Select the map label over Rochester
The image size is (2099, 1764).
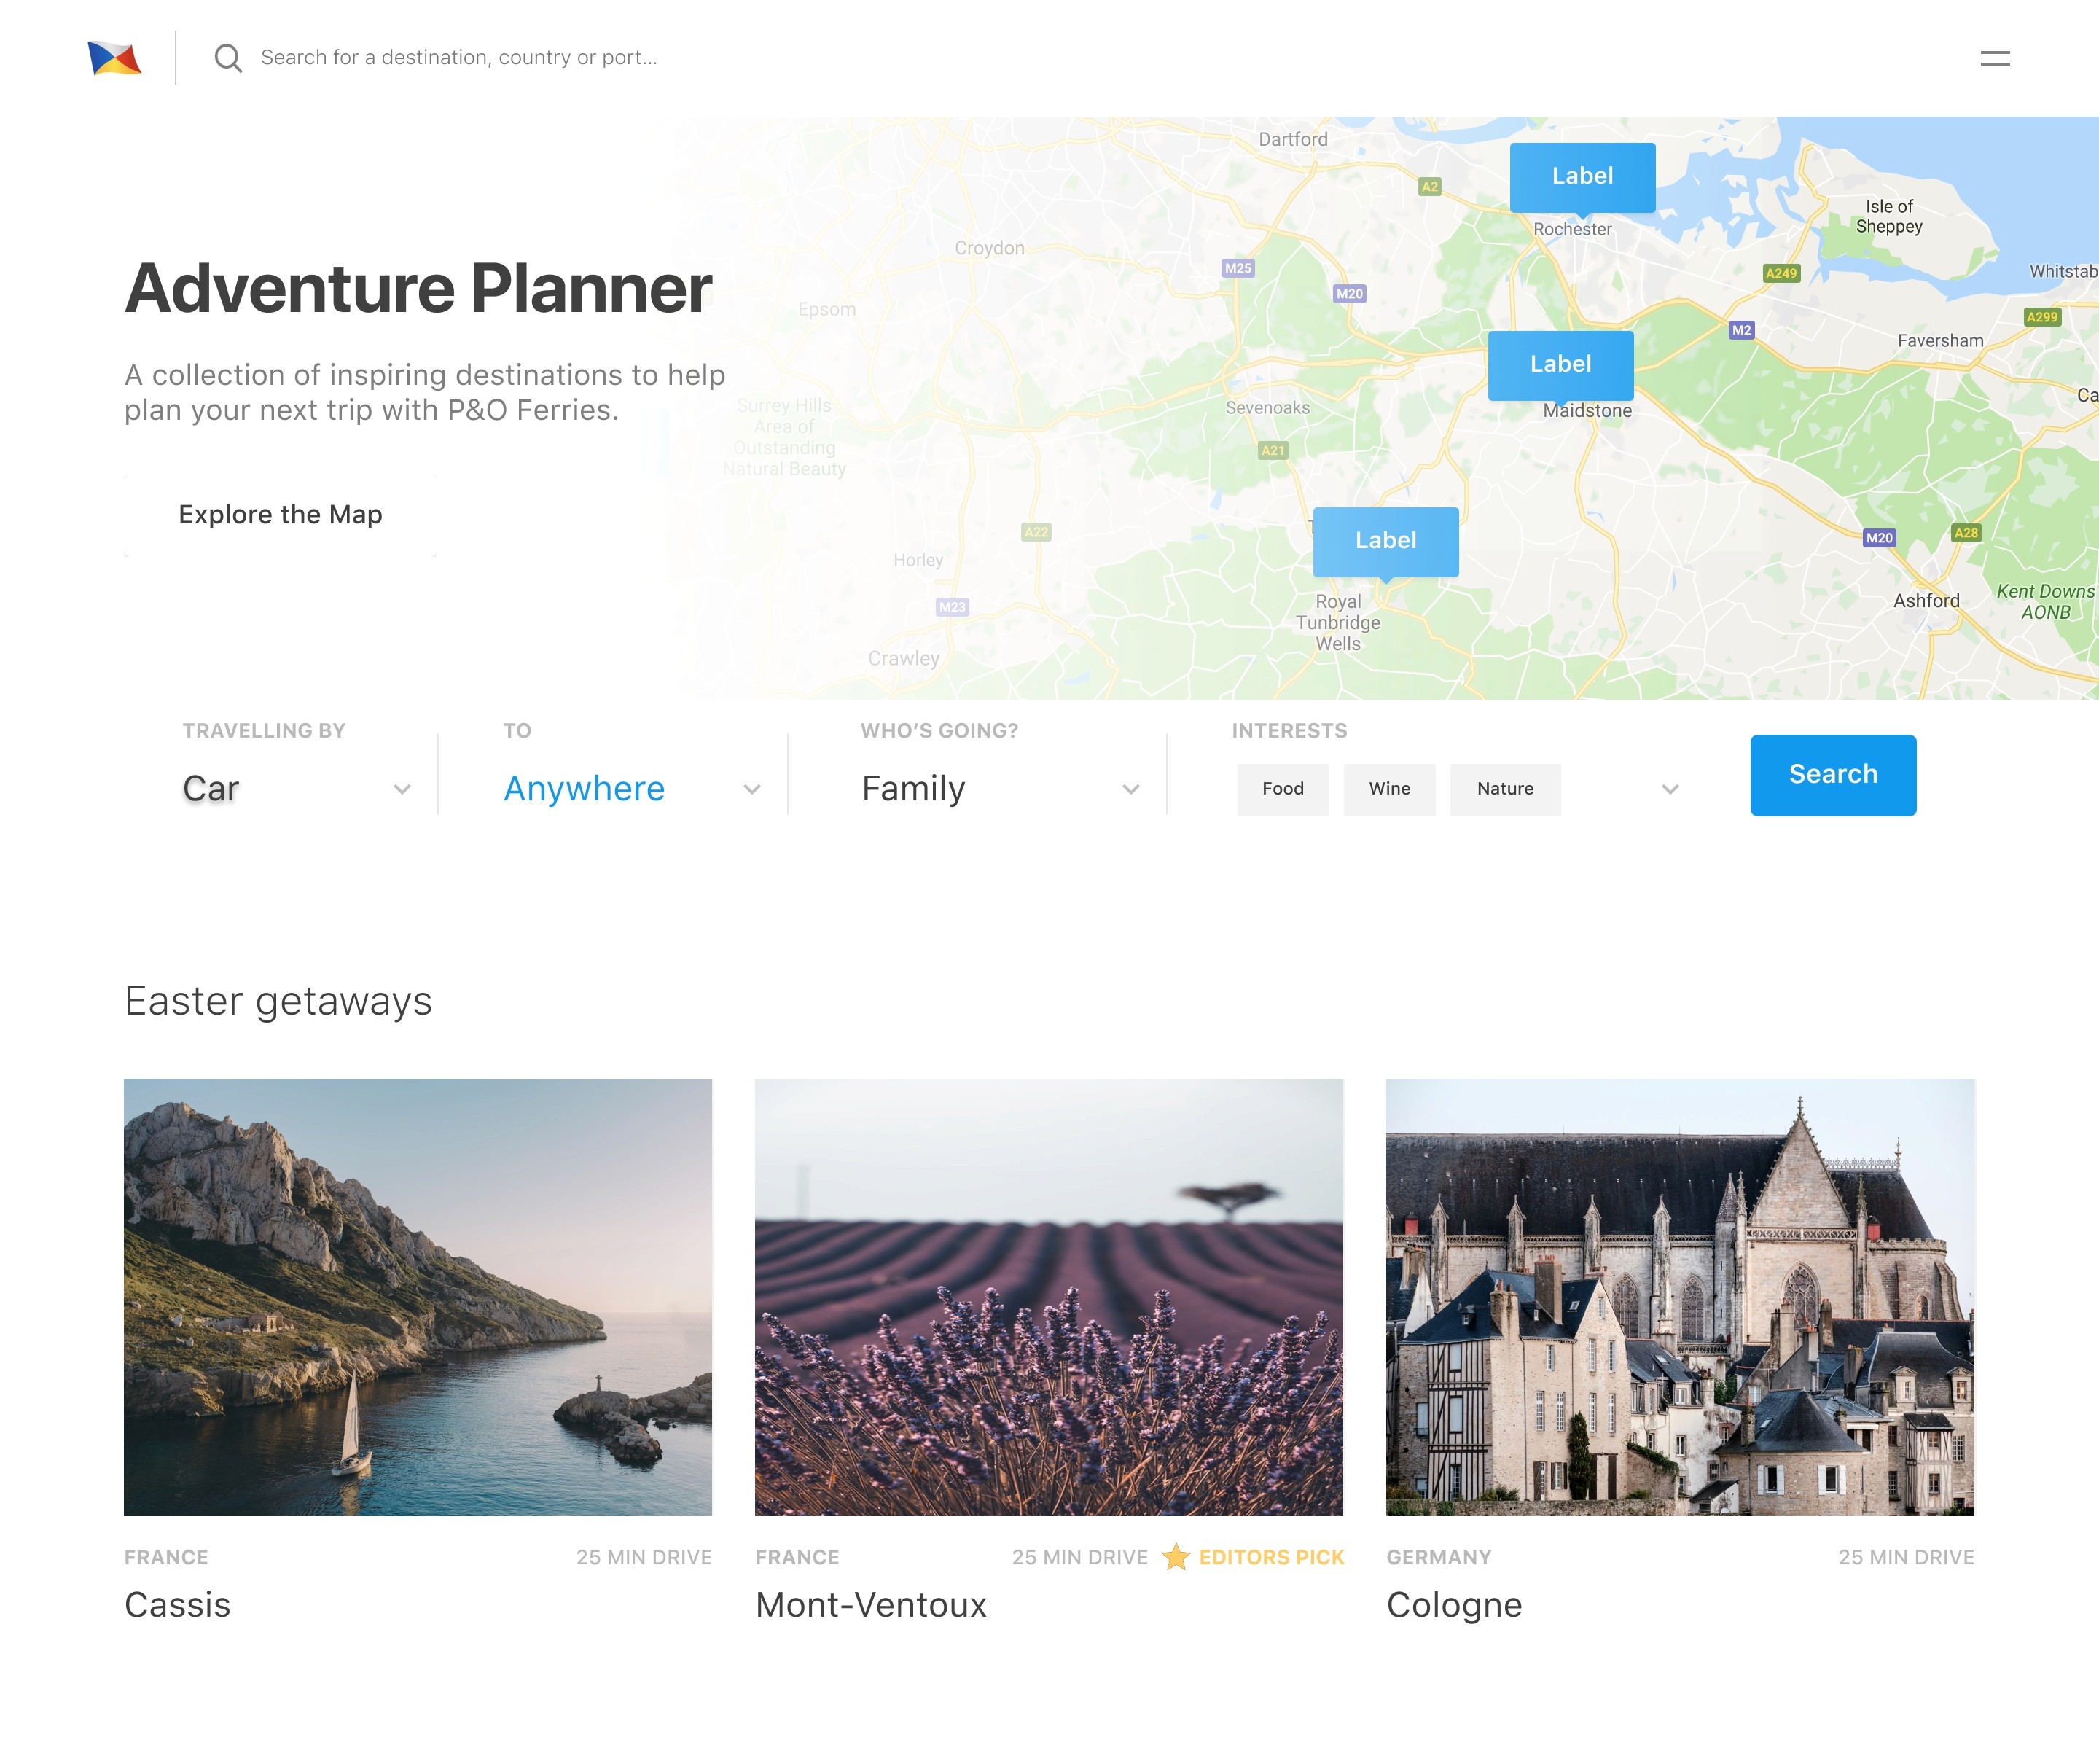(1581, 177)
